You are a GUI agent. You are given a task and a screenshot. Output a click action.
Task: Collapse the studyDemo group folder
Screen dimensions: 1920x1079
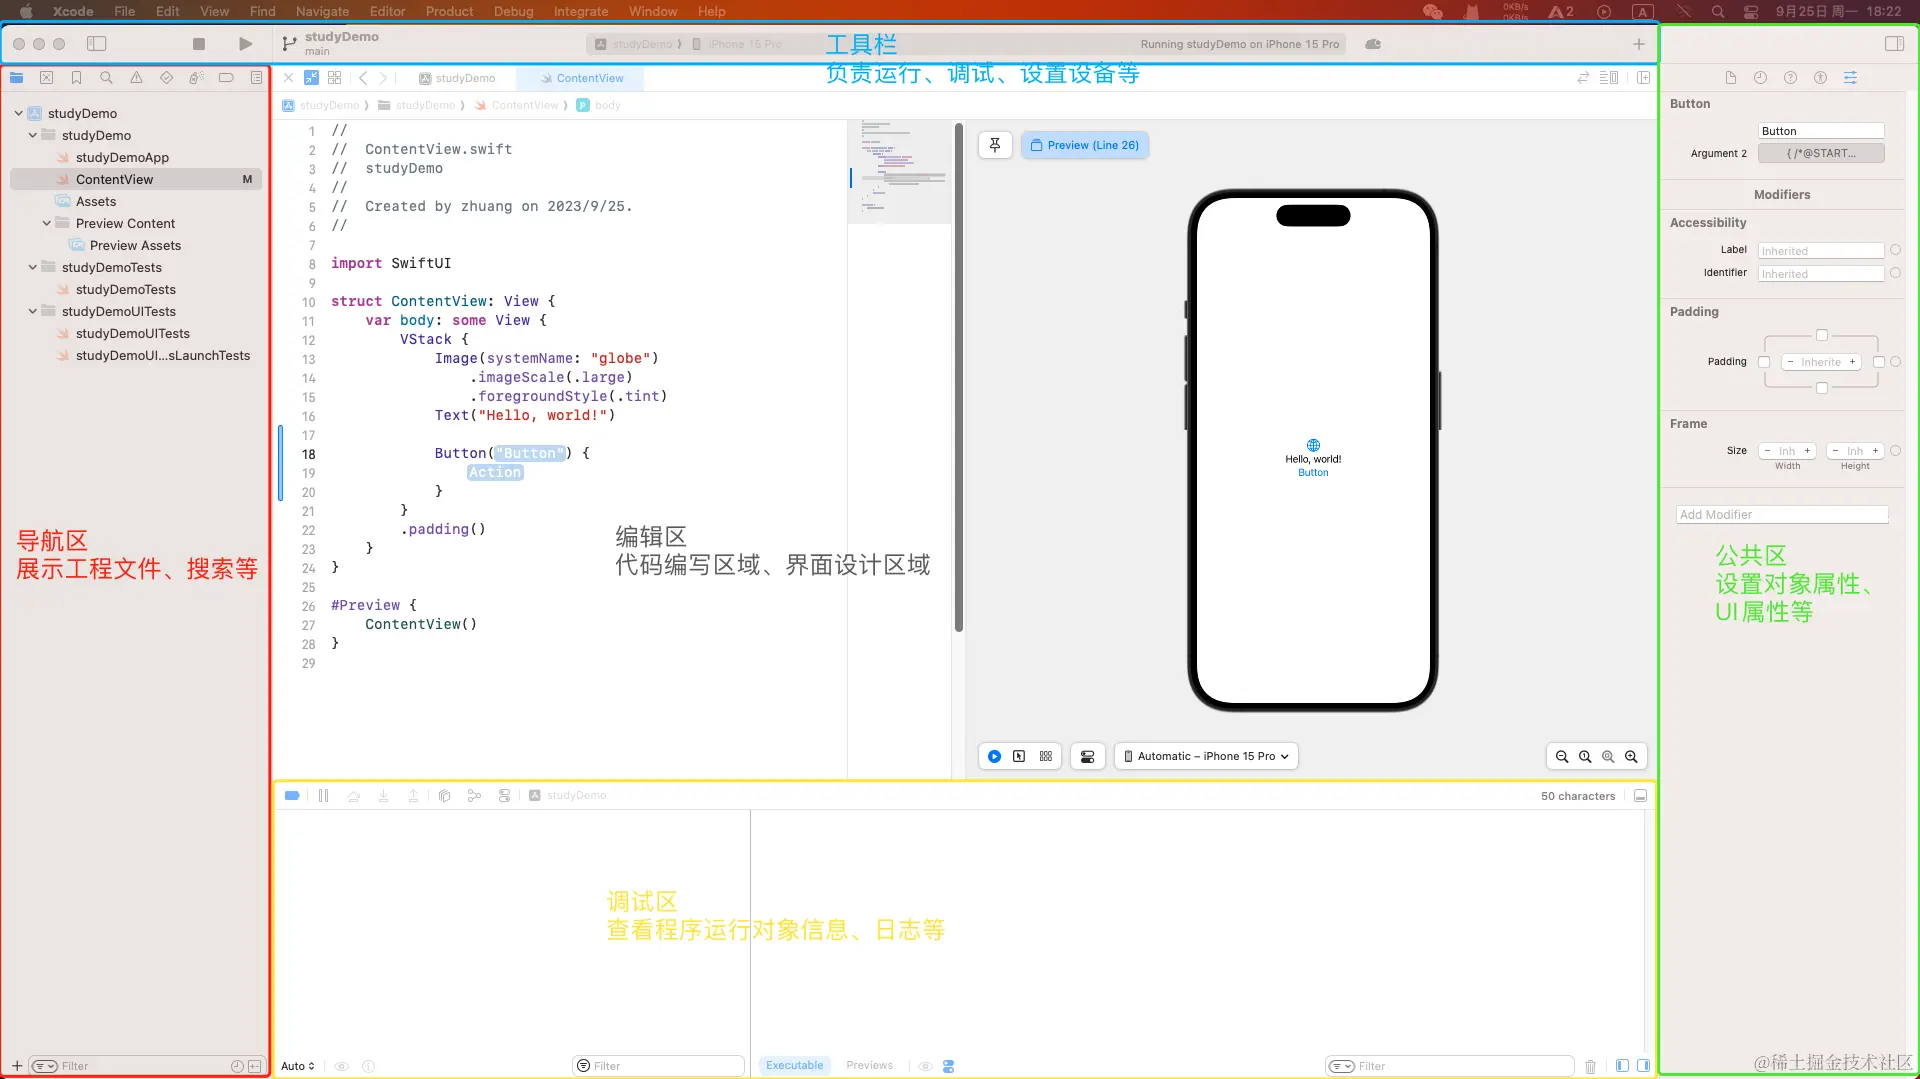pos(33,136)
